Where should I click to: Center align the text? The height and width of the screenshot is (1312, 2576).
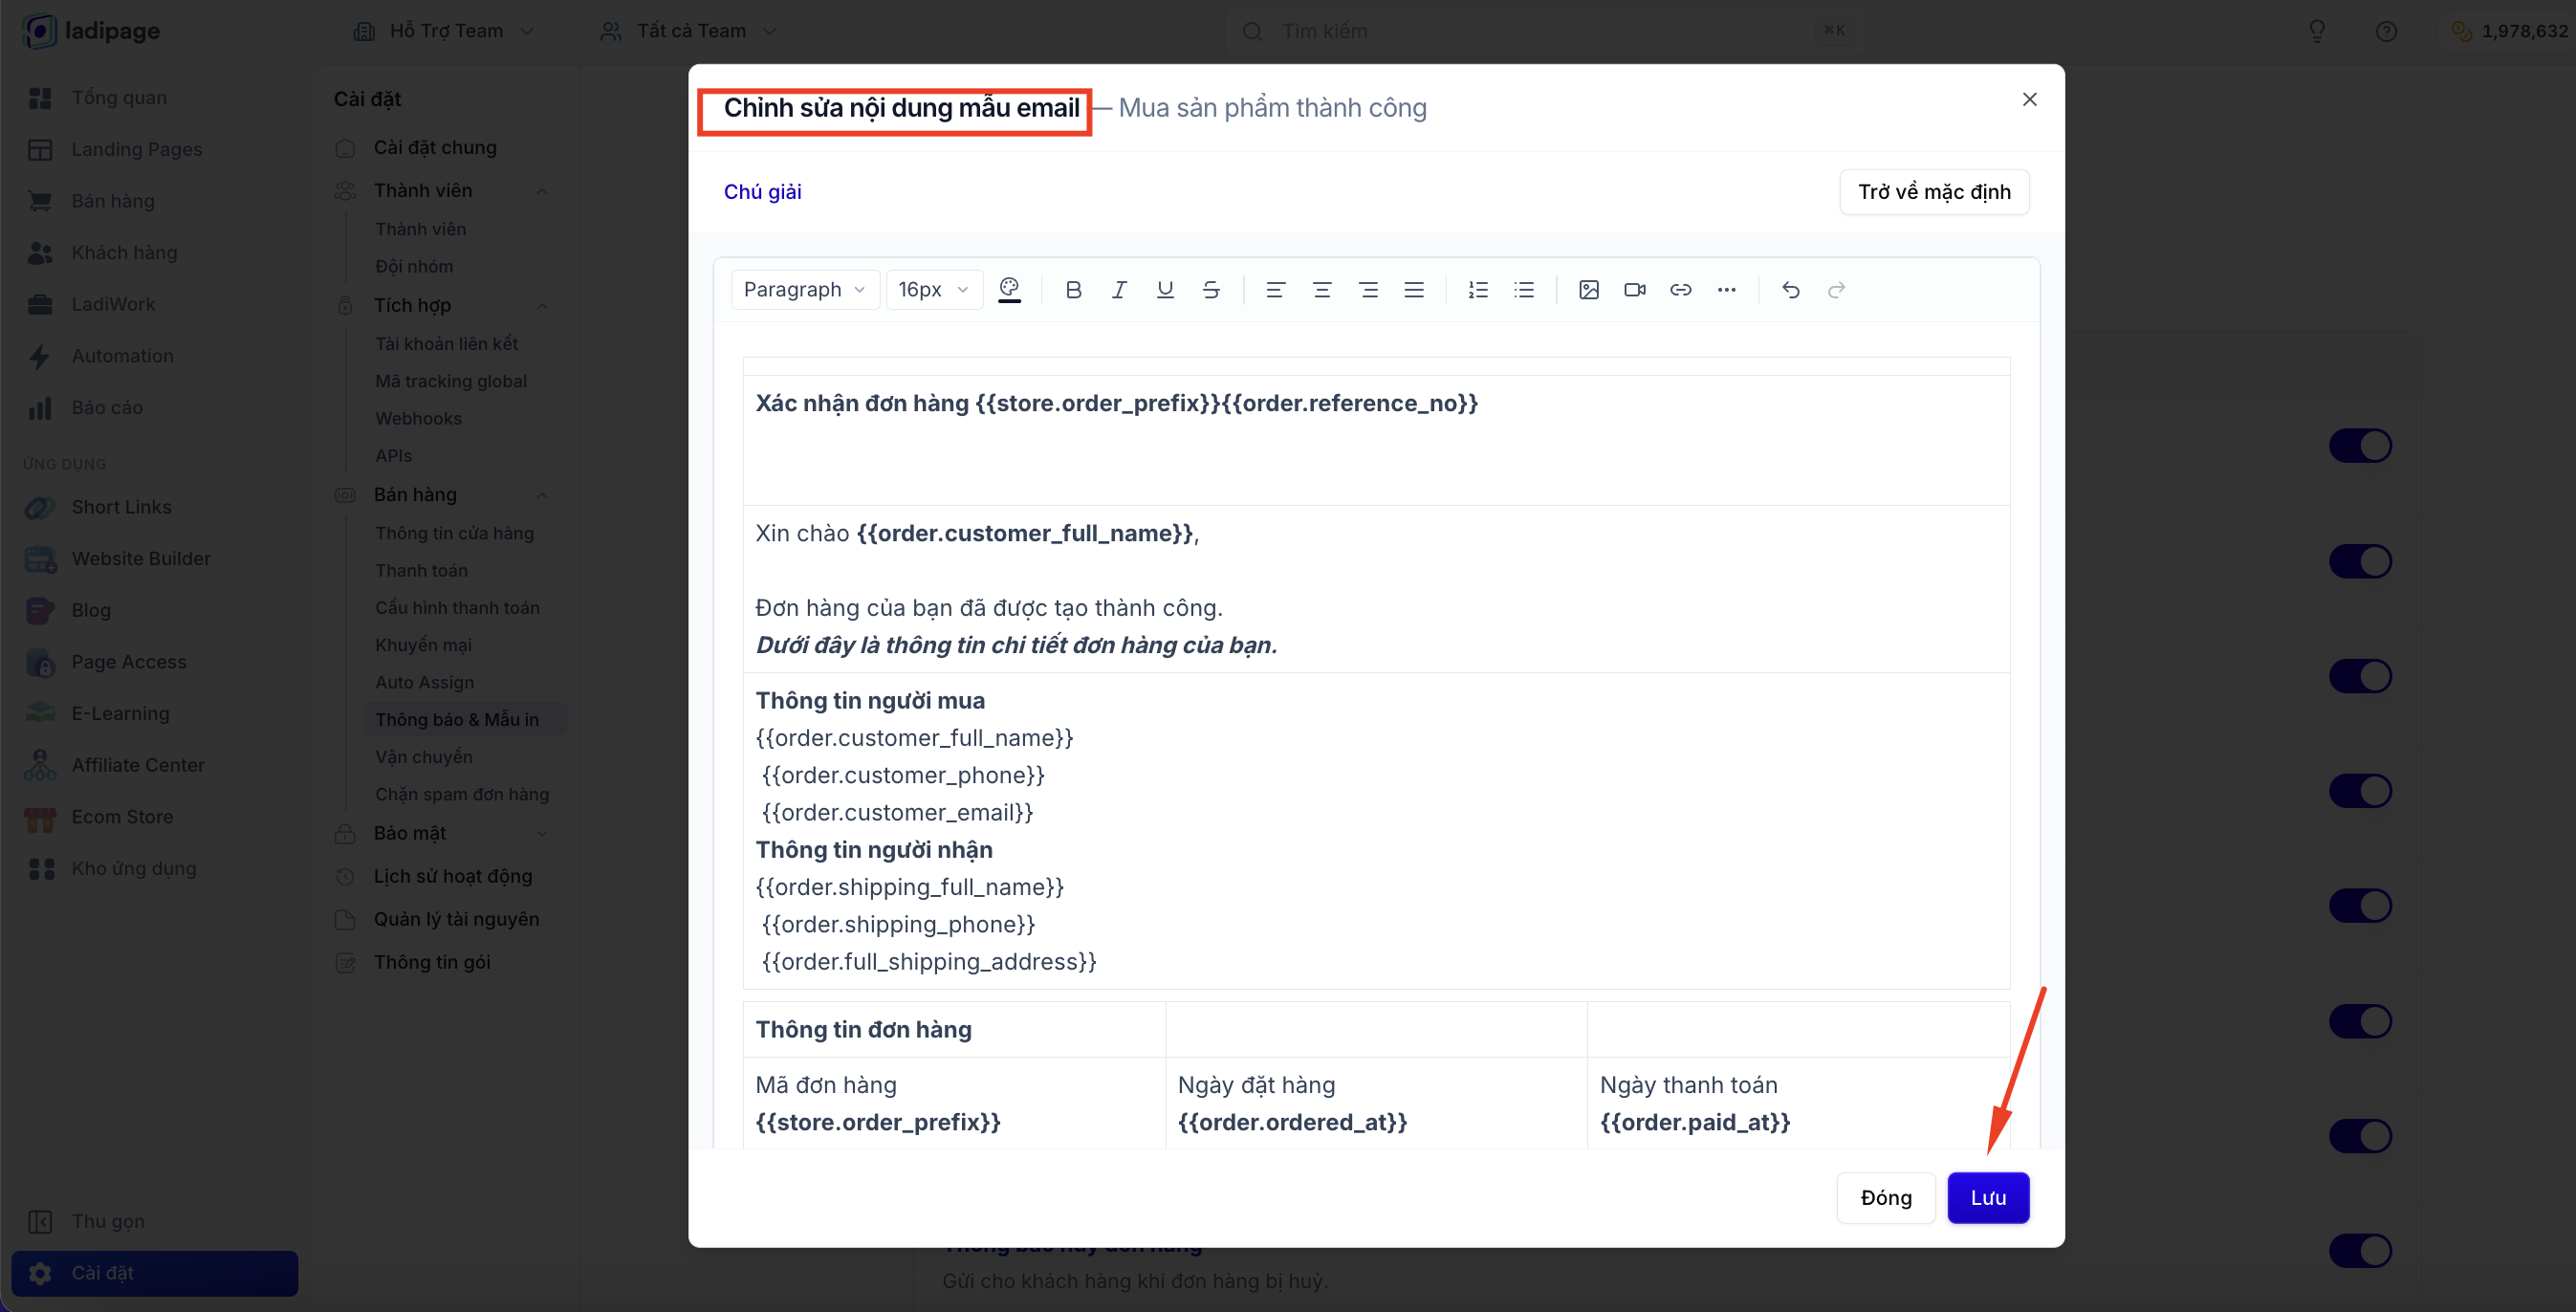1321,290
